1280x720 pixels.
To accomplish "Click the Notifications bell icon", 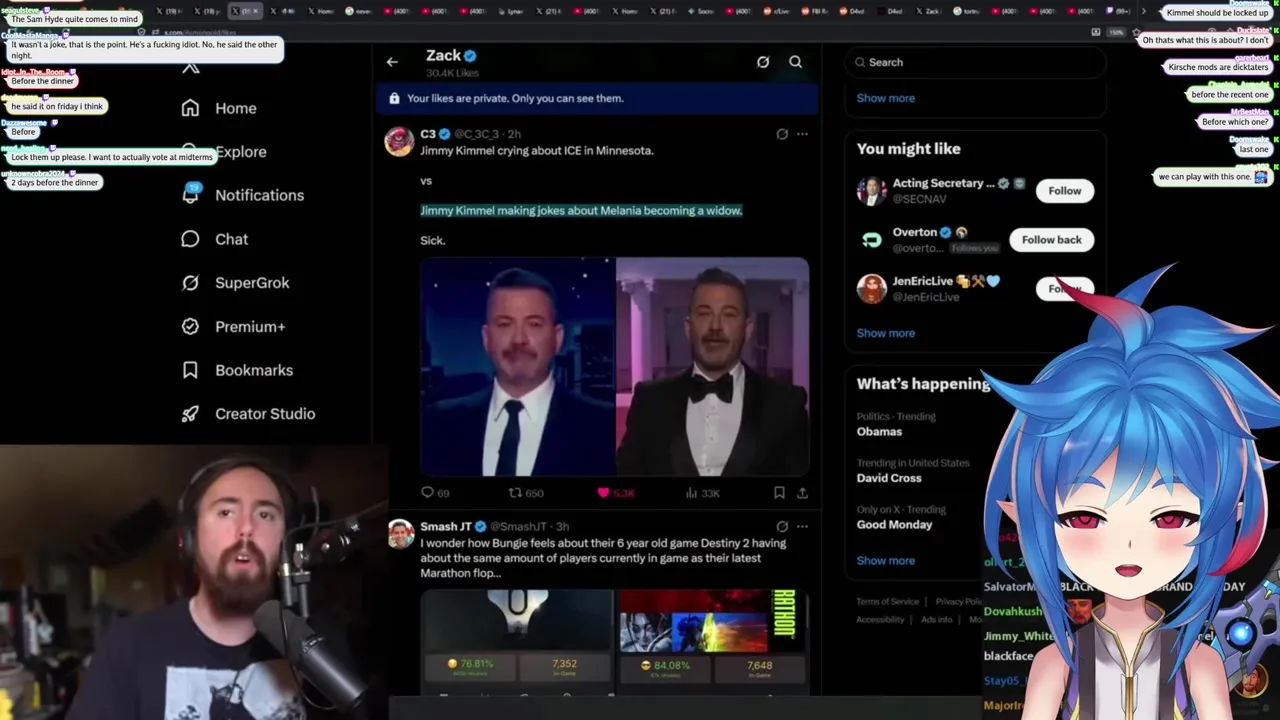I will point(190,195).
